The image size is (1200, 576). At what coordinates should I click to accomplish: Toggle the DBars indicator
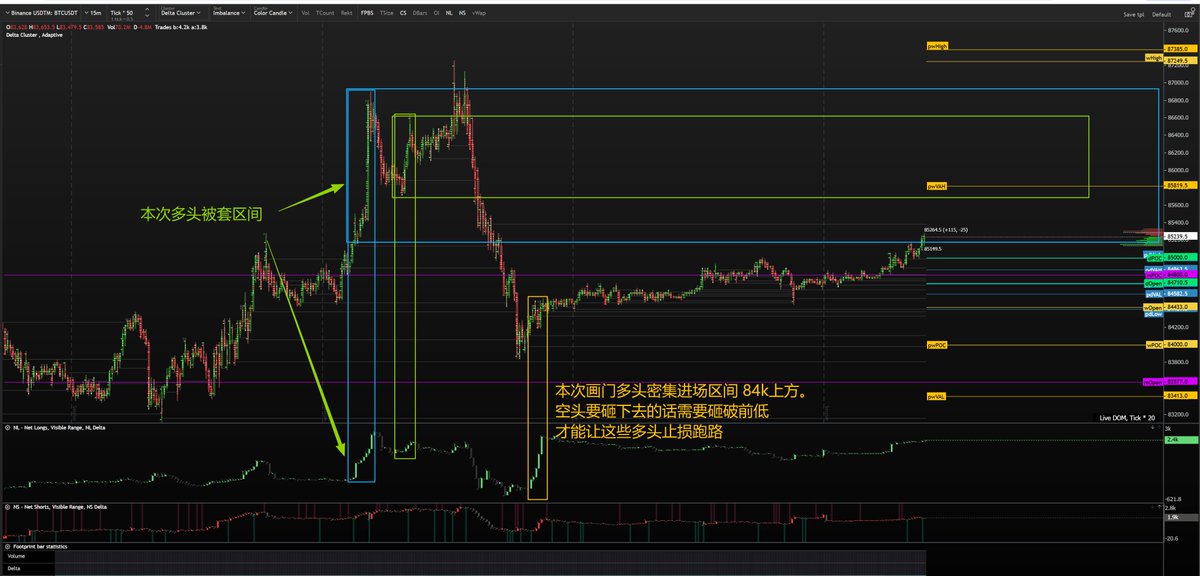click(420, 14)
